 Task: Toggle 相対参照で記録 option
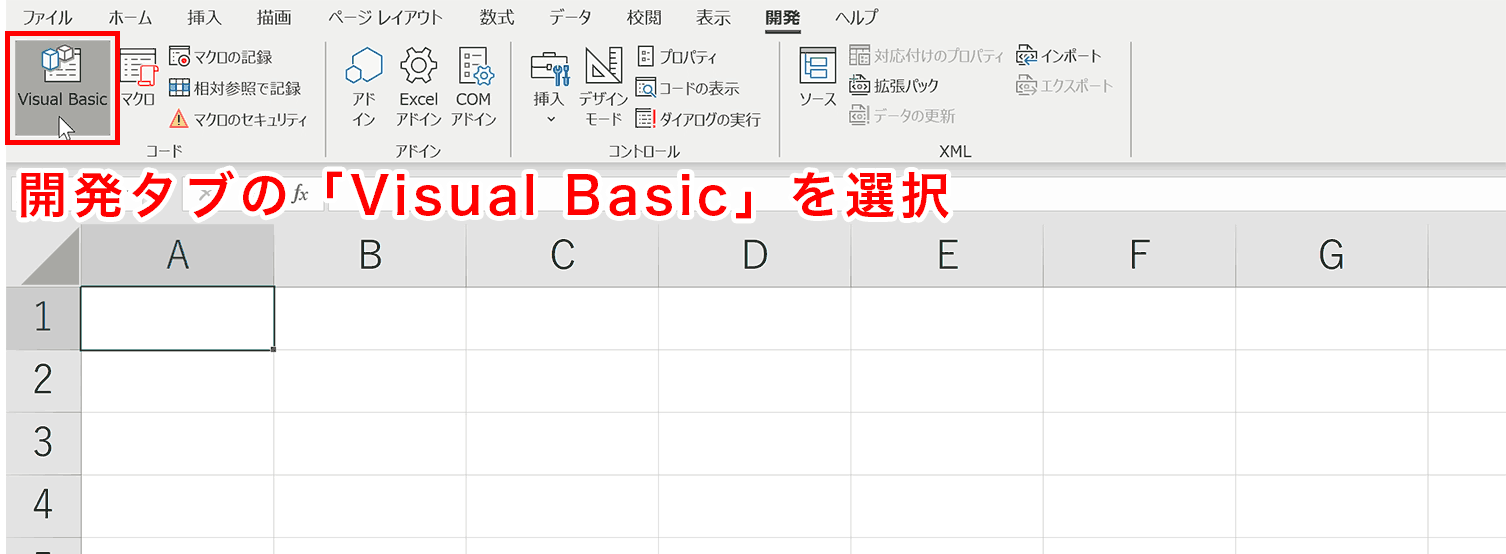234,88
